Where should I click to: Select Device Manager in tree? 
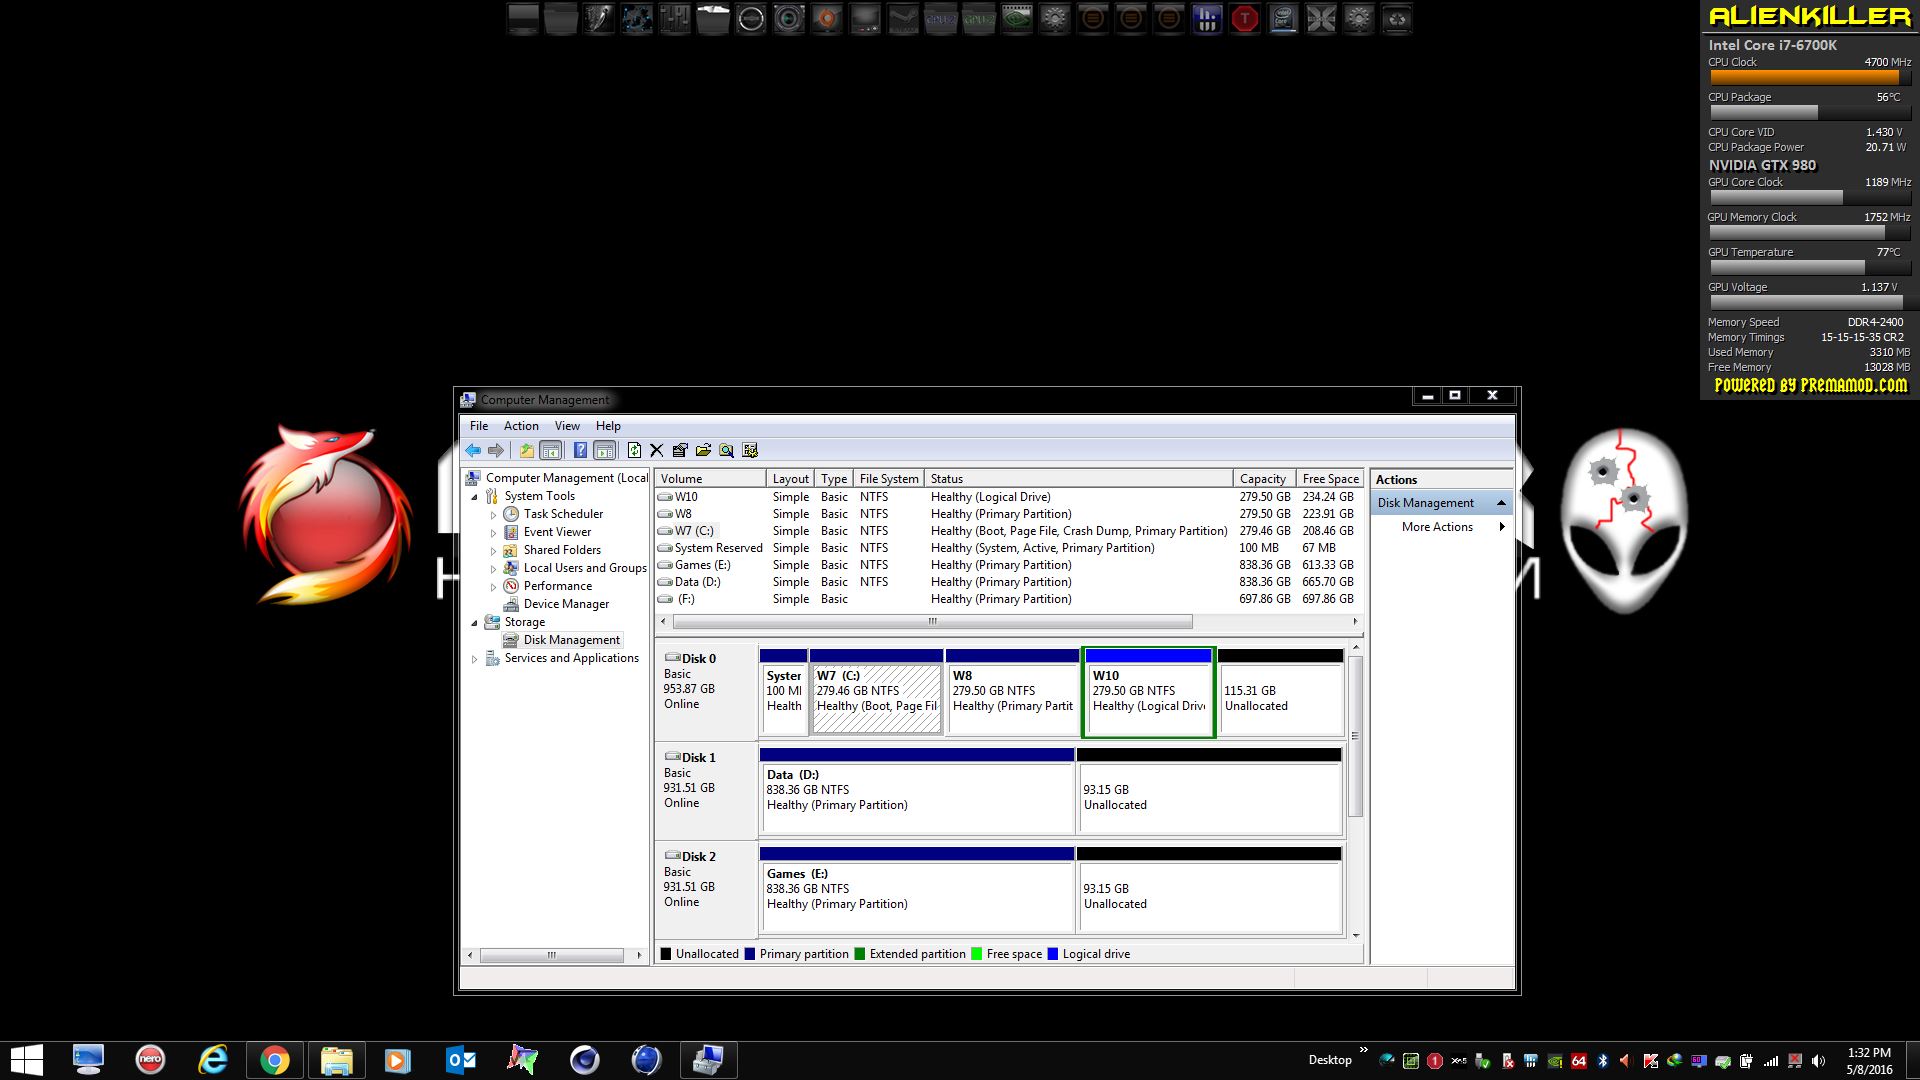pyautogui.click(x=566, y=604)
